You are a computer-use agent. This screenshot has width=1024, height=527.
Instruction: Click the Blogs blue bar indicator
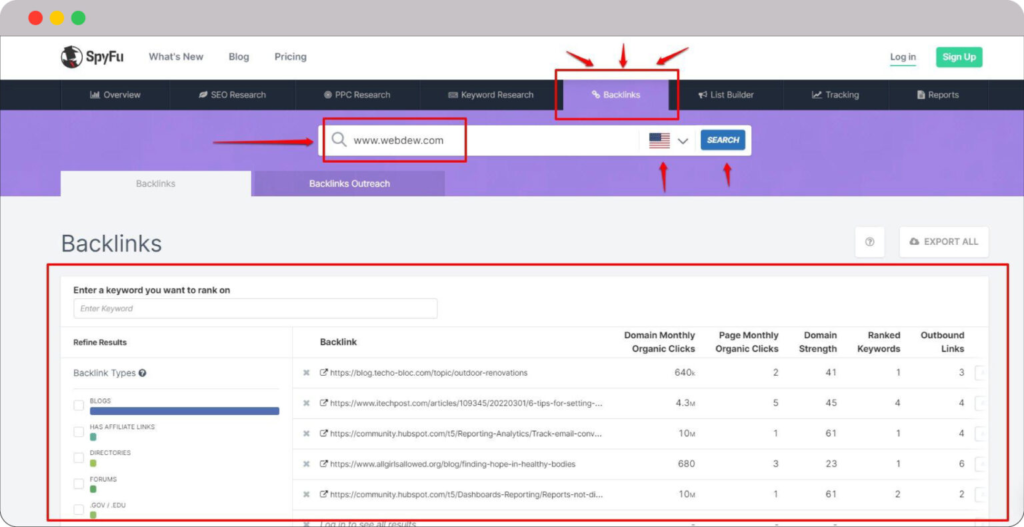tap(184, 411)
